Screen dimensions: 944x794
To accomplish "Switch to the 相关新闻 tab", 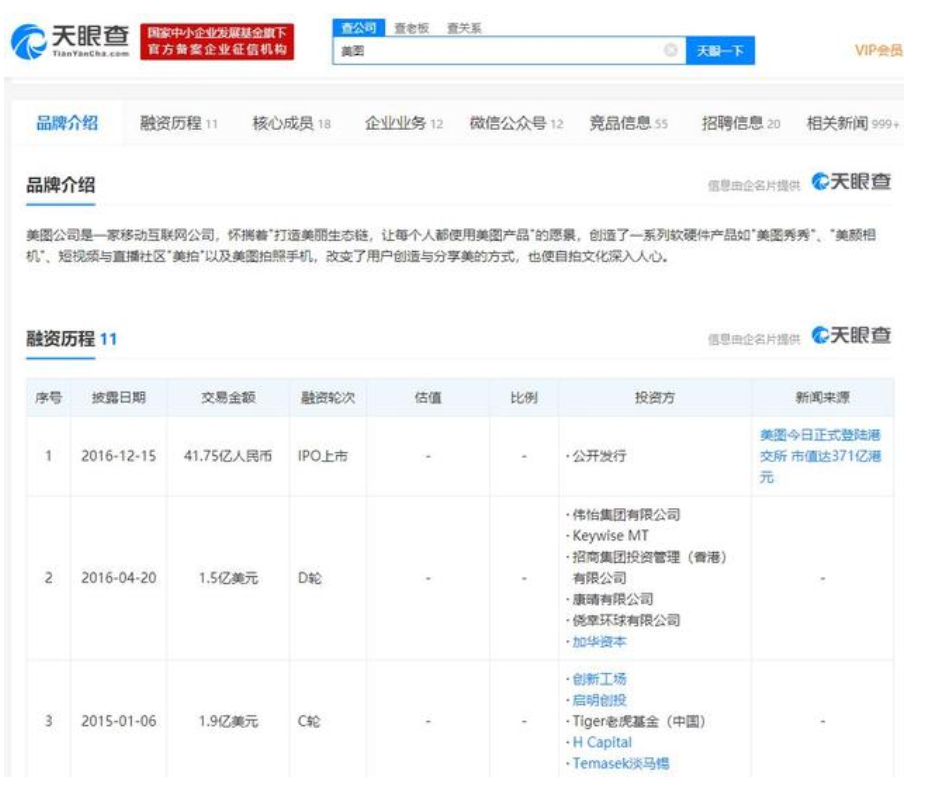I will [x=853, y=123].
